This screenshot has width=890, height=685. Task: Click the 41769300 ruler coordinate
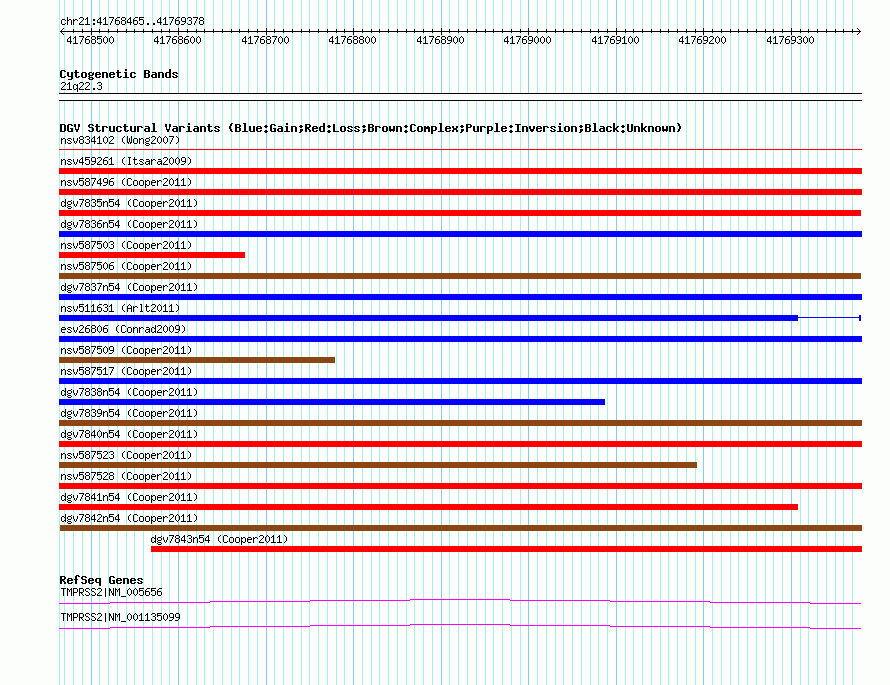[x=790, y=40]
